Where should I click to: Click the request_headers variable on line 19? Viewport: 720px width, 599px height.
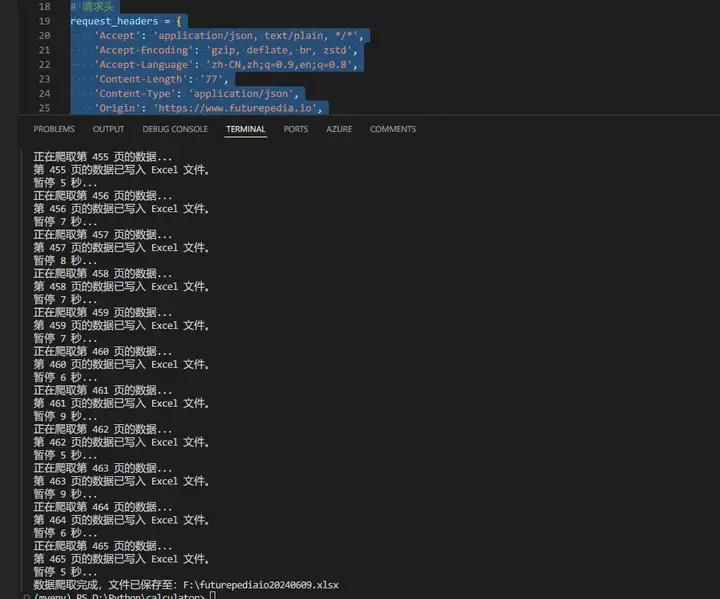pos(114,21)
